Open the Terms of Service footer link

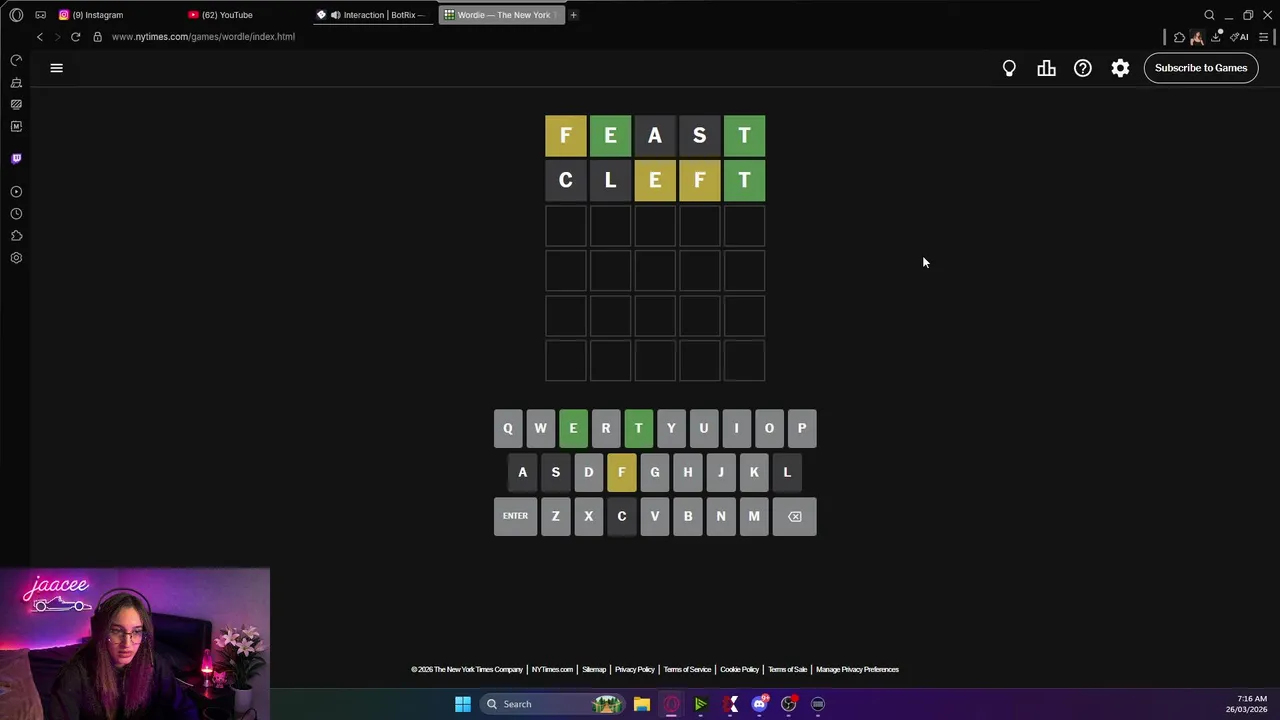tap(687, 670)
